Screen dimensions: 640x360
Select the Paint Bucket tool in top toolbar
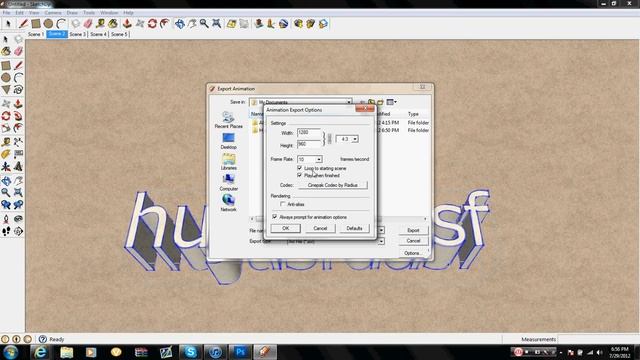(113, 24)
